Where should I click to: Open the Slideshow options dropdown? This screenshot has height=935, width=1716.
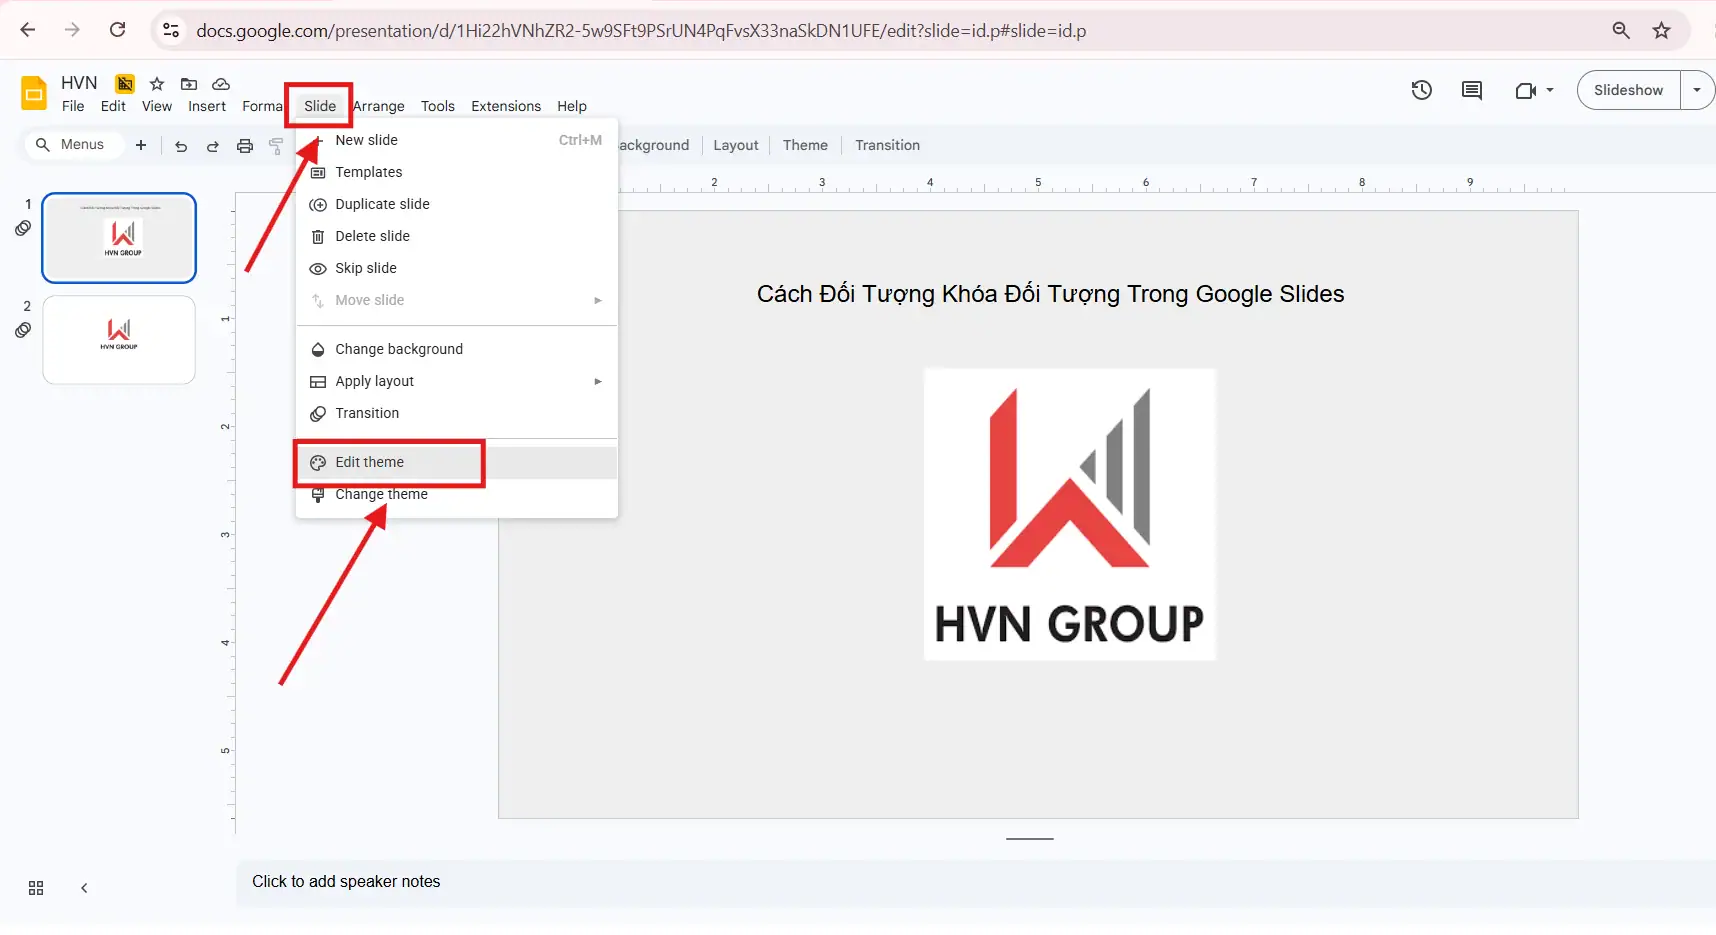1697,90
